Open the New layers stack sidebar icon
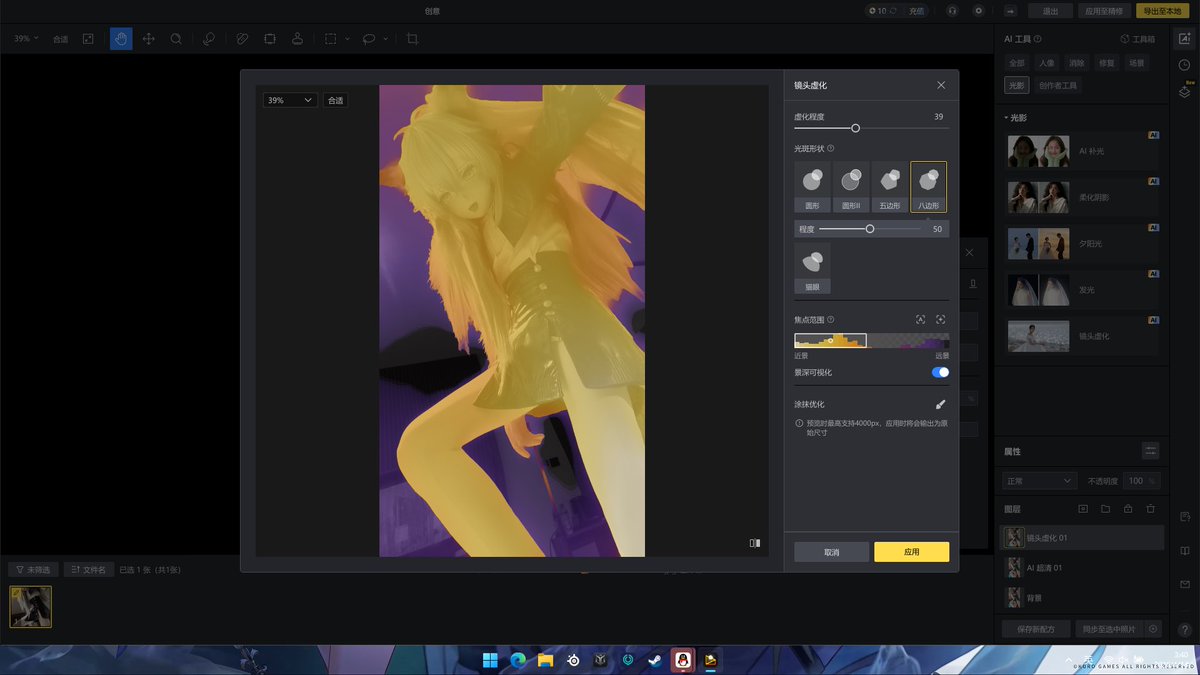The height and width of the screenshot is (675, 1200). click(1185, 91)
